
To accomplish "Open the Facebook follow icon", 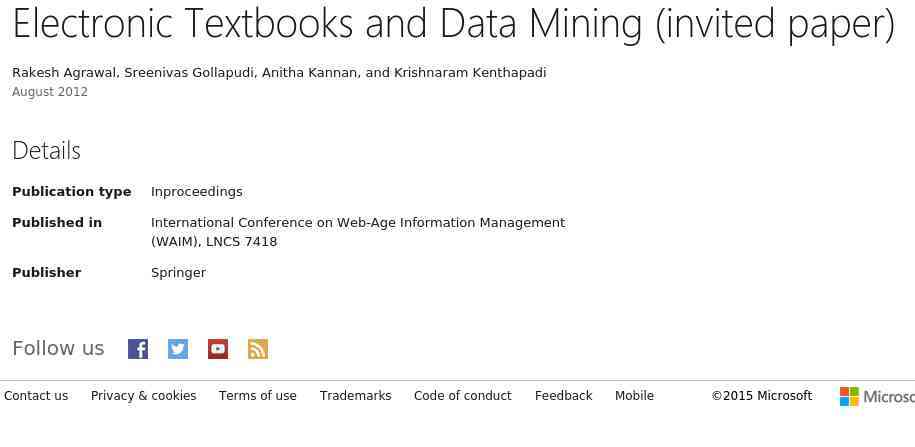I will 138,349.
